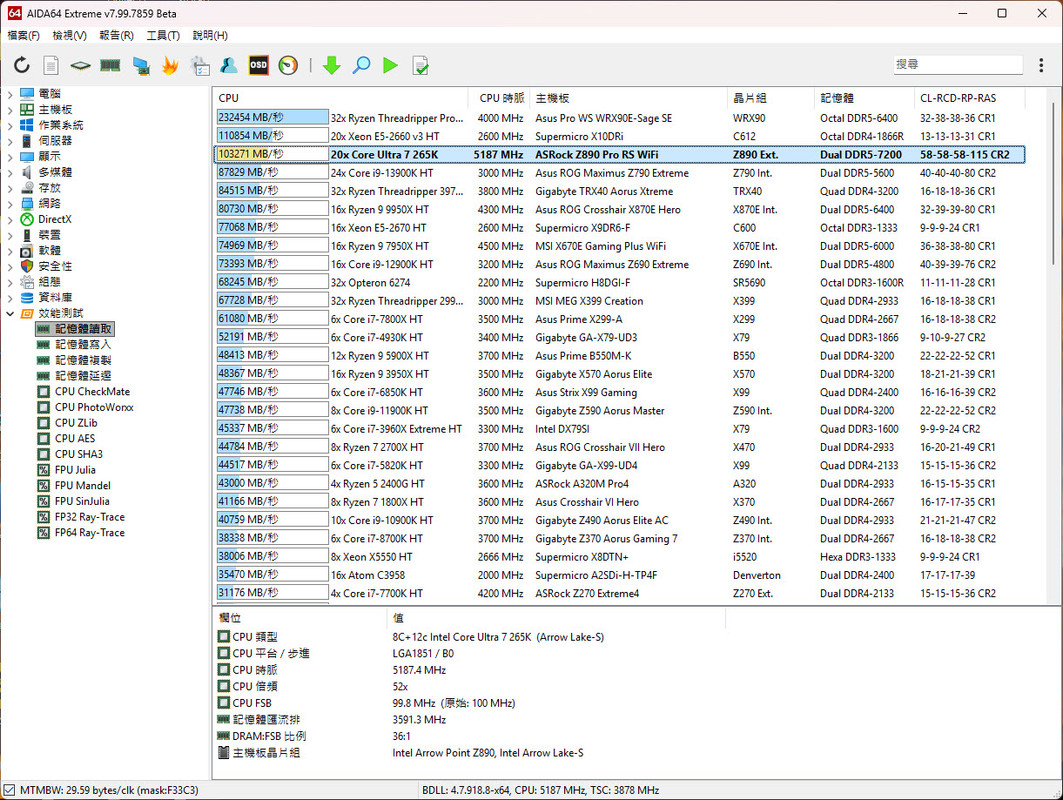Click the magnifier search icon in toolbar
This screenshot has height=800, width=1063.
[x=361, y=65]
